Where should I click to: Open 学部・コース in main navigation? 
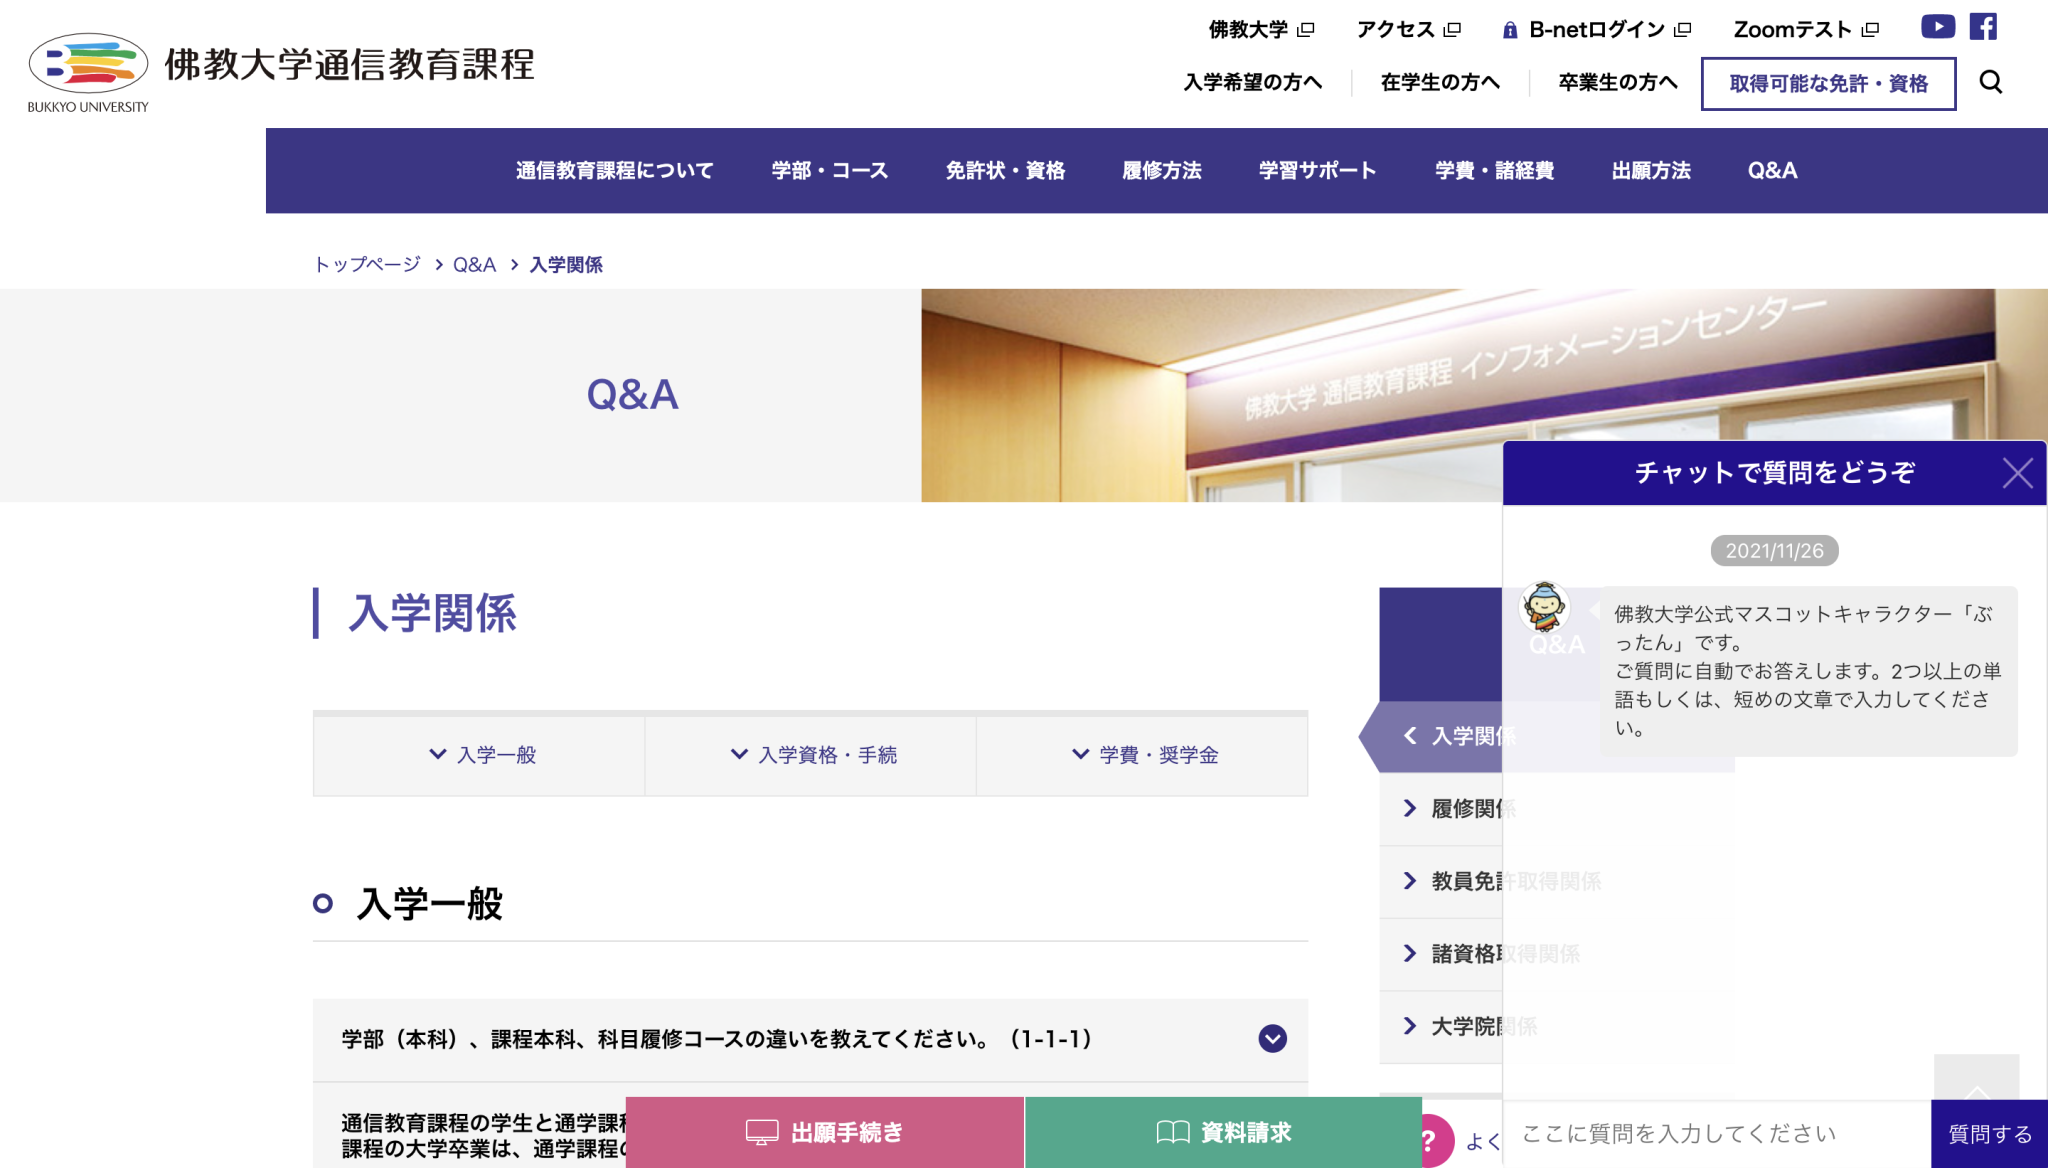tap(829, 171)
